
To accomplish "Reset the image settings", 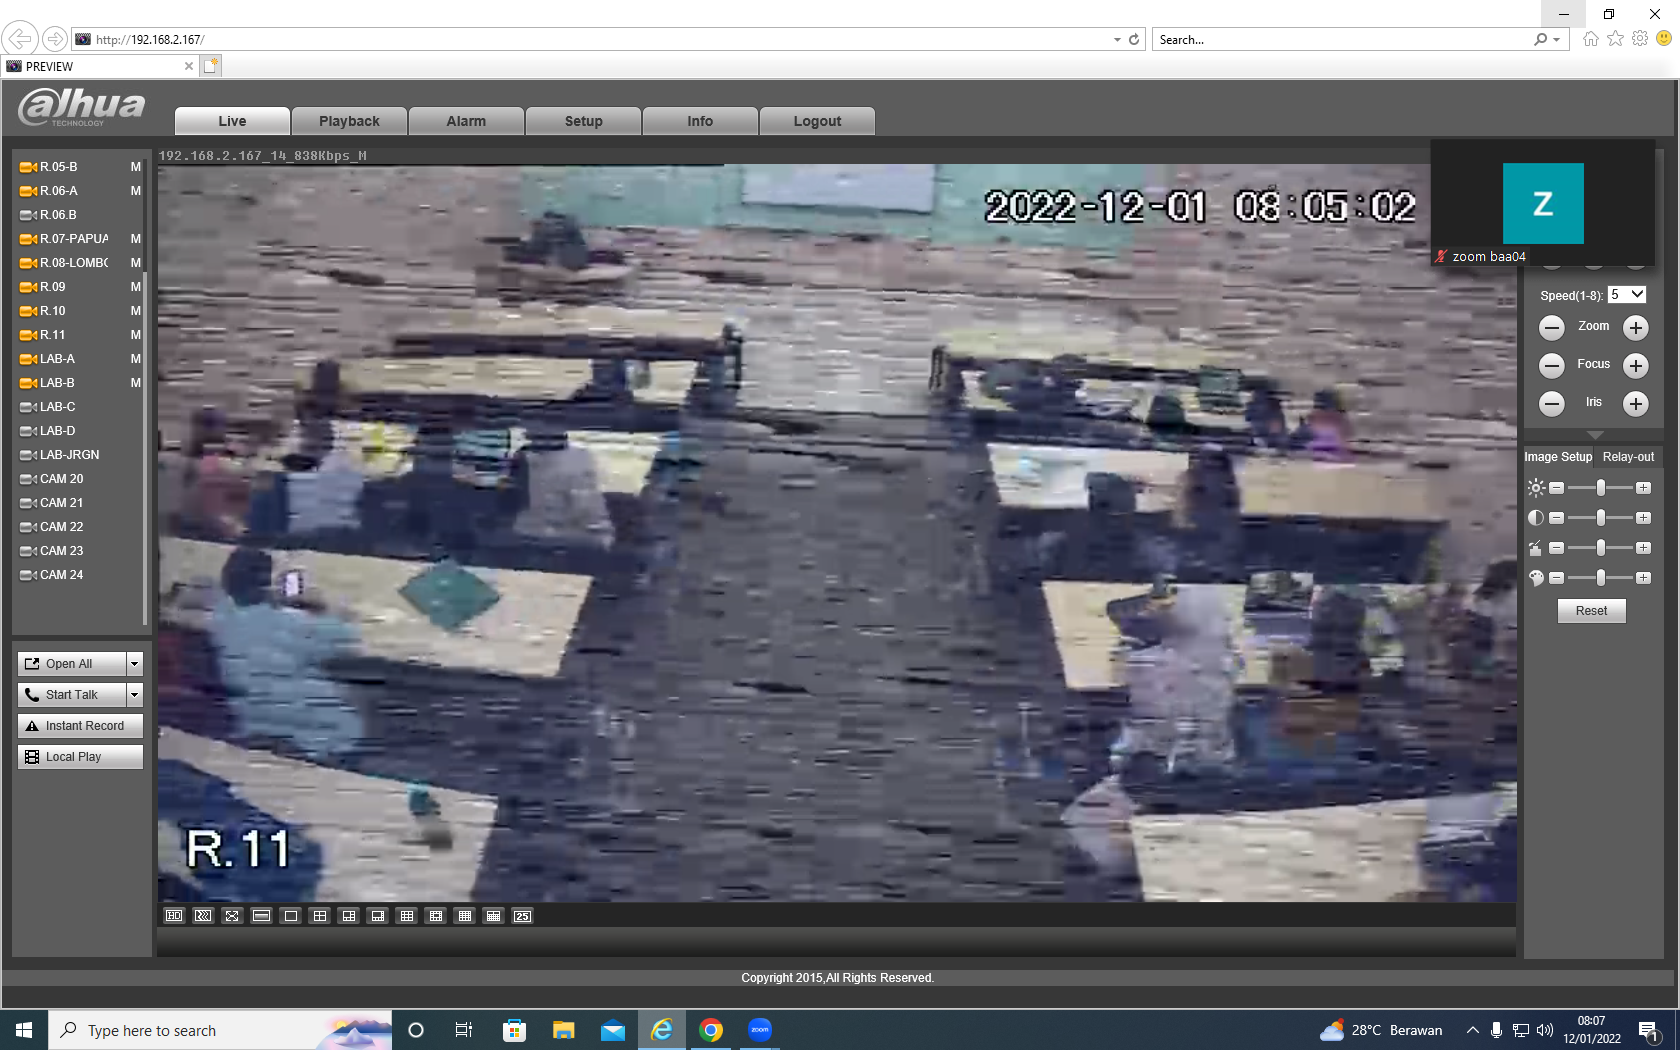I will point(1592,611).
